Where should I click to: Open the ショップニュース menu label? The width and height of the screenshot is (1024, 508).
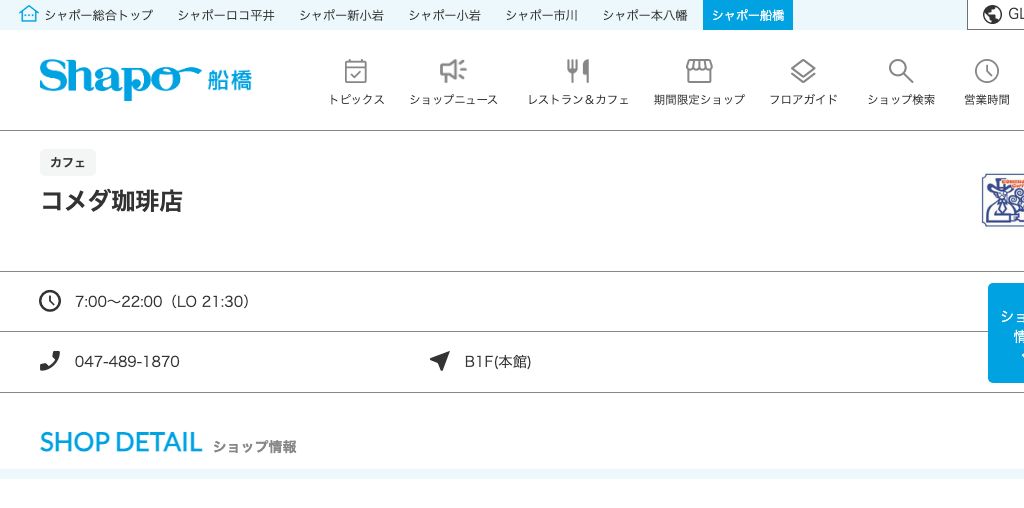coord(453,100)
